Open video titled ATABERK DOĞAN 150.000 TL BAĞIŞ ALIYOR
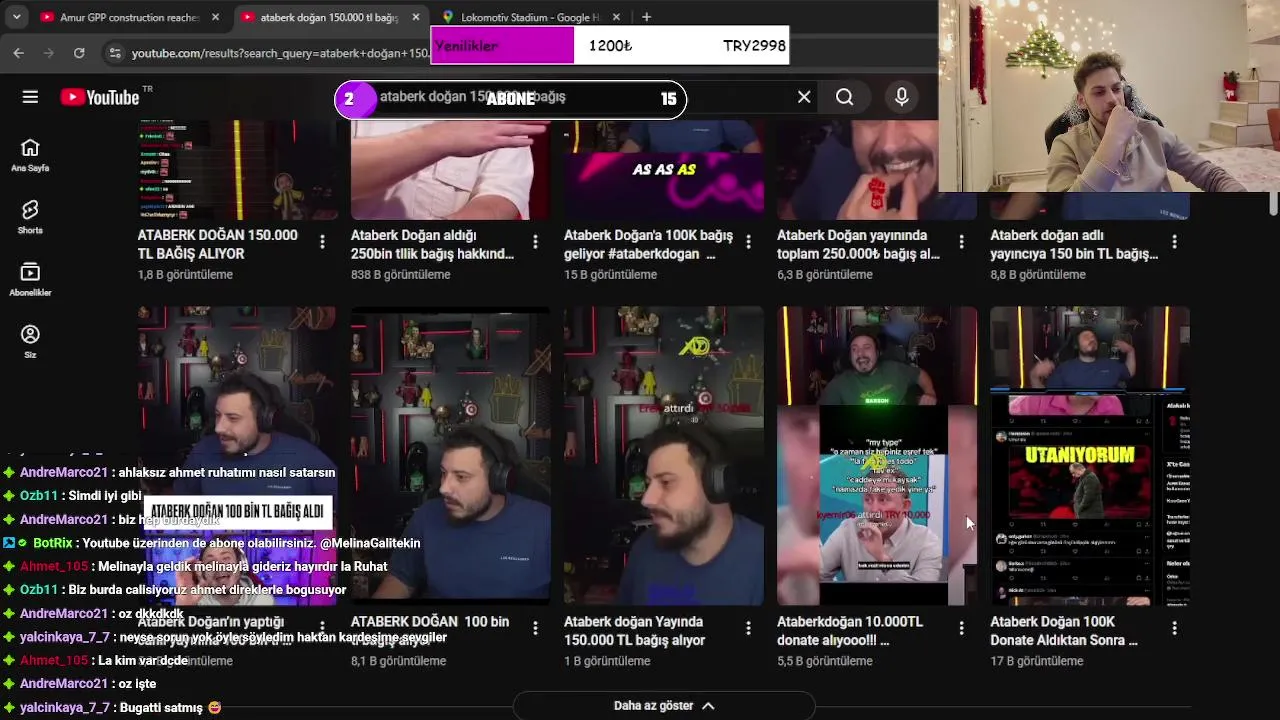This screenshot has width=1280, height=720. 217,245
